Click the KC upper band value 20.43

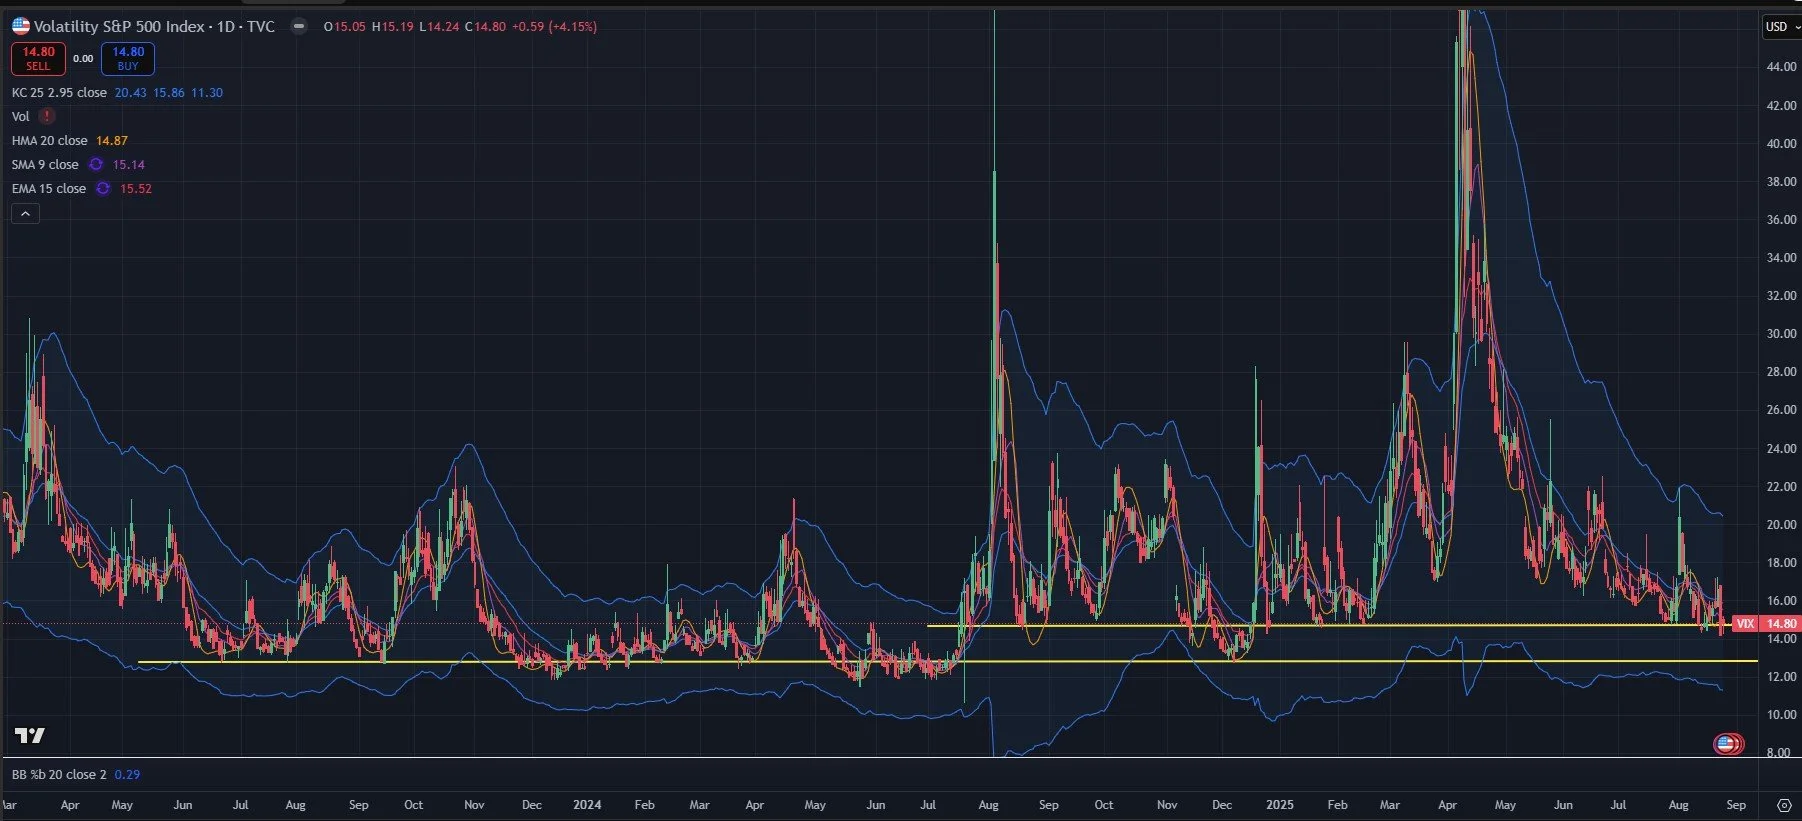pos(130,92)
